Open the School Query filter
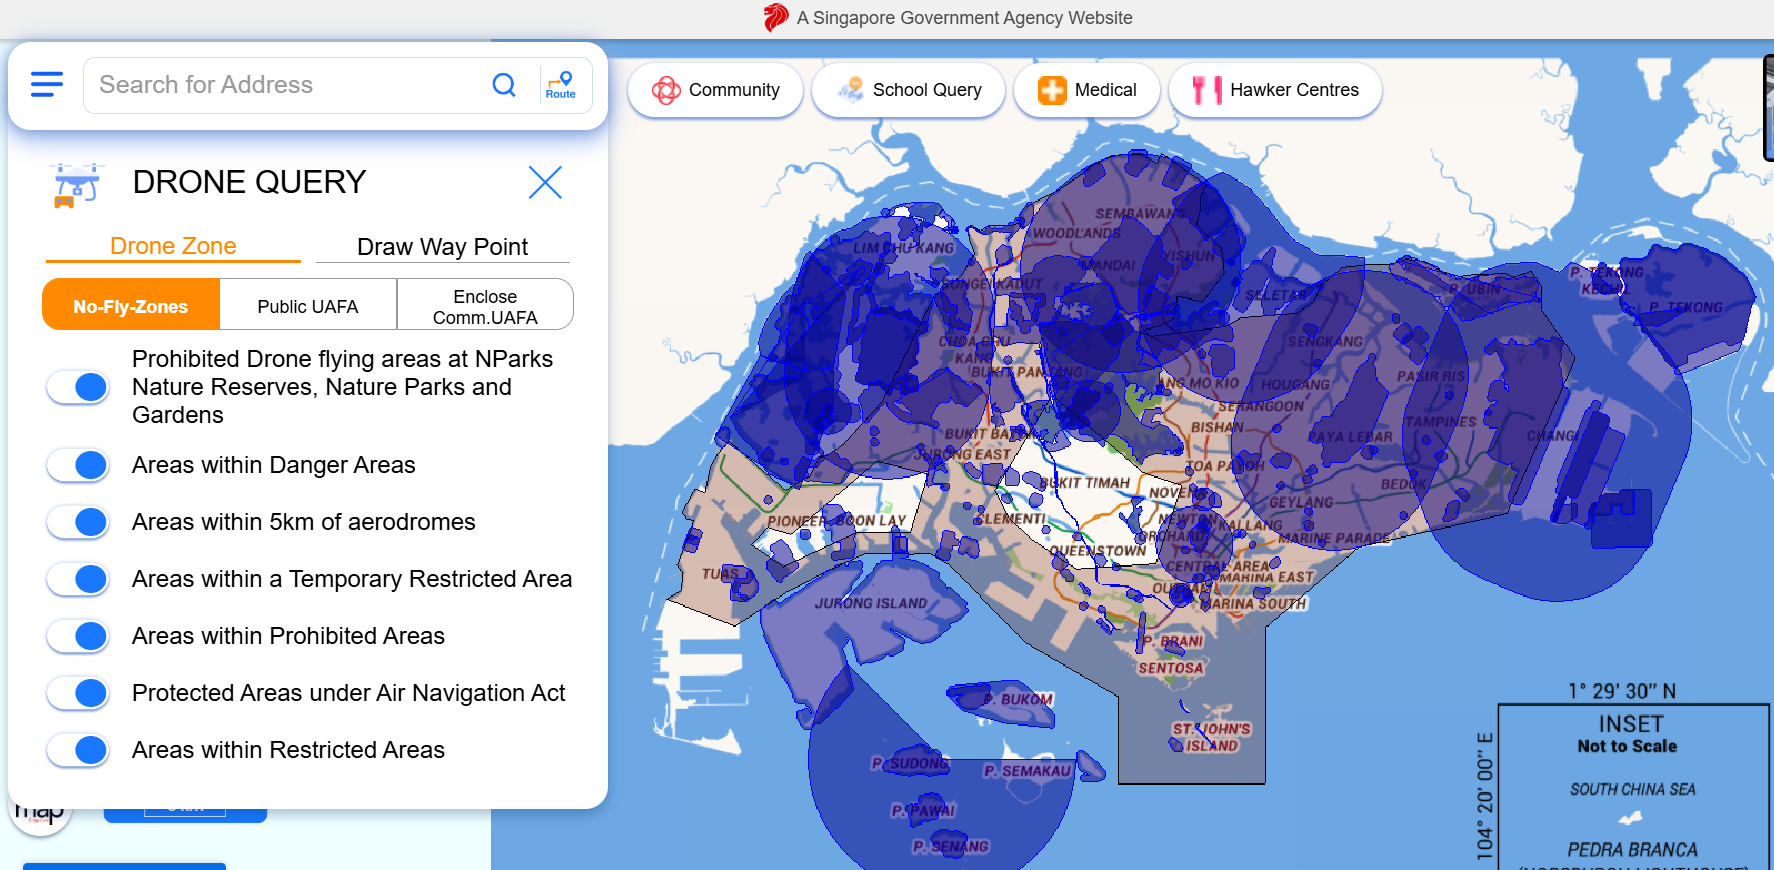Viewport: 1774px width, 870px height. (x=909, y=90)
